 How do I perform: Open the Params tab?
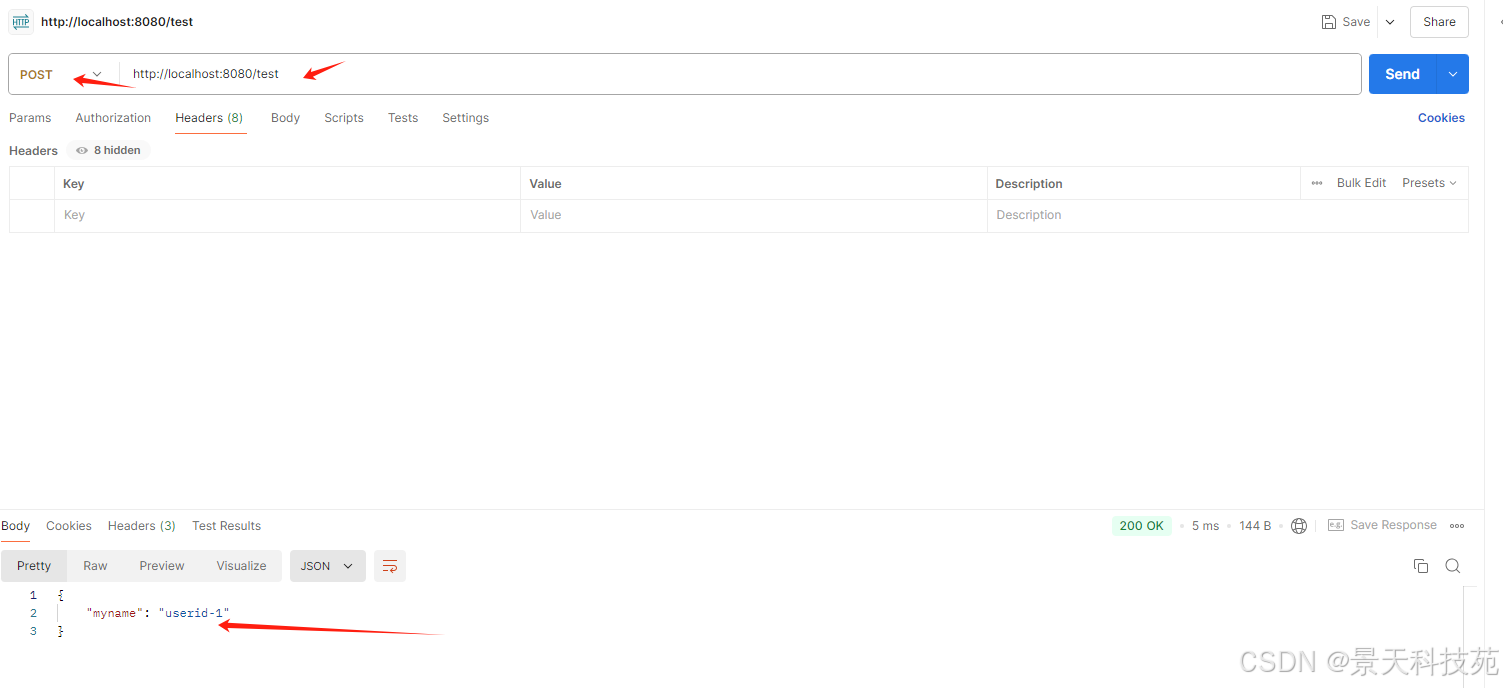pos(30,118)
